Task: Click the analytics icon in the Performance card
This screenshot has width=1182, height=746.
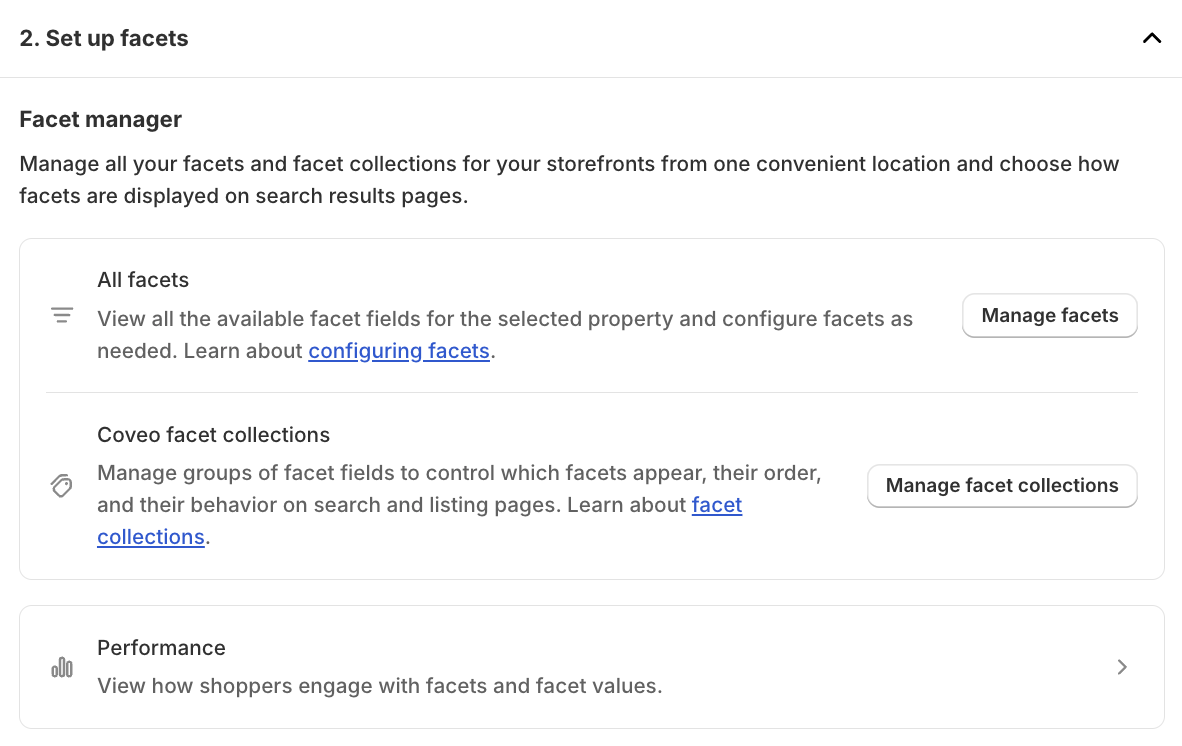Action: tap(62, 667)
